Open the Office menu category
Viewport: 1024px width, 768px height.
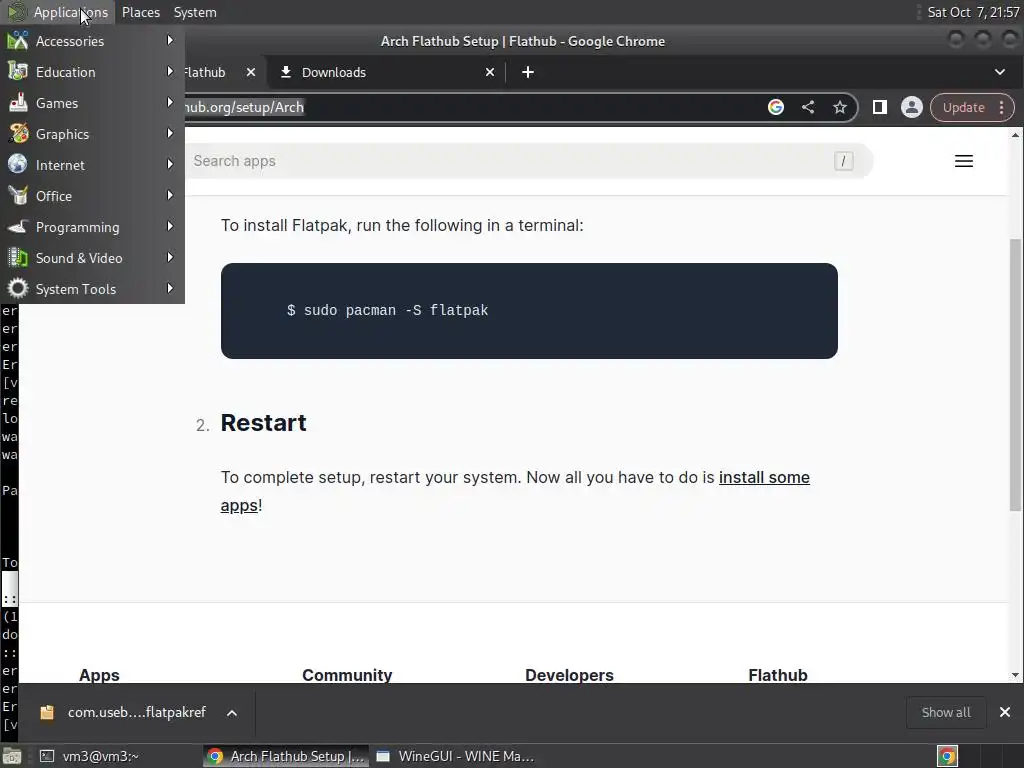click(x=92, y=196)
